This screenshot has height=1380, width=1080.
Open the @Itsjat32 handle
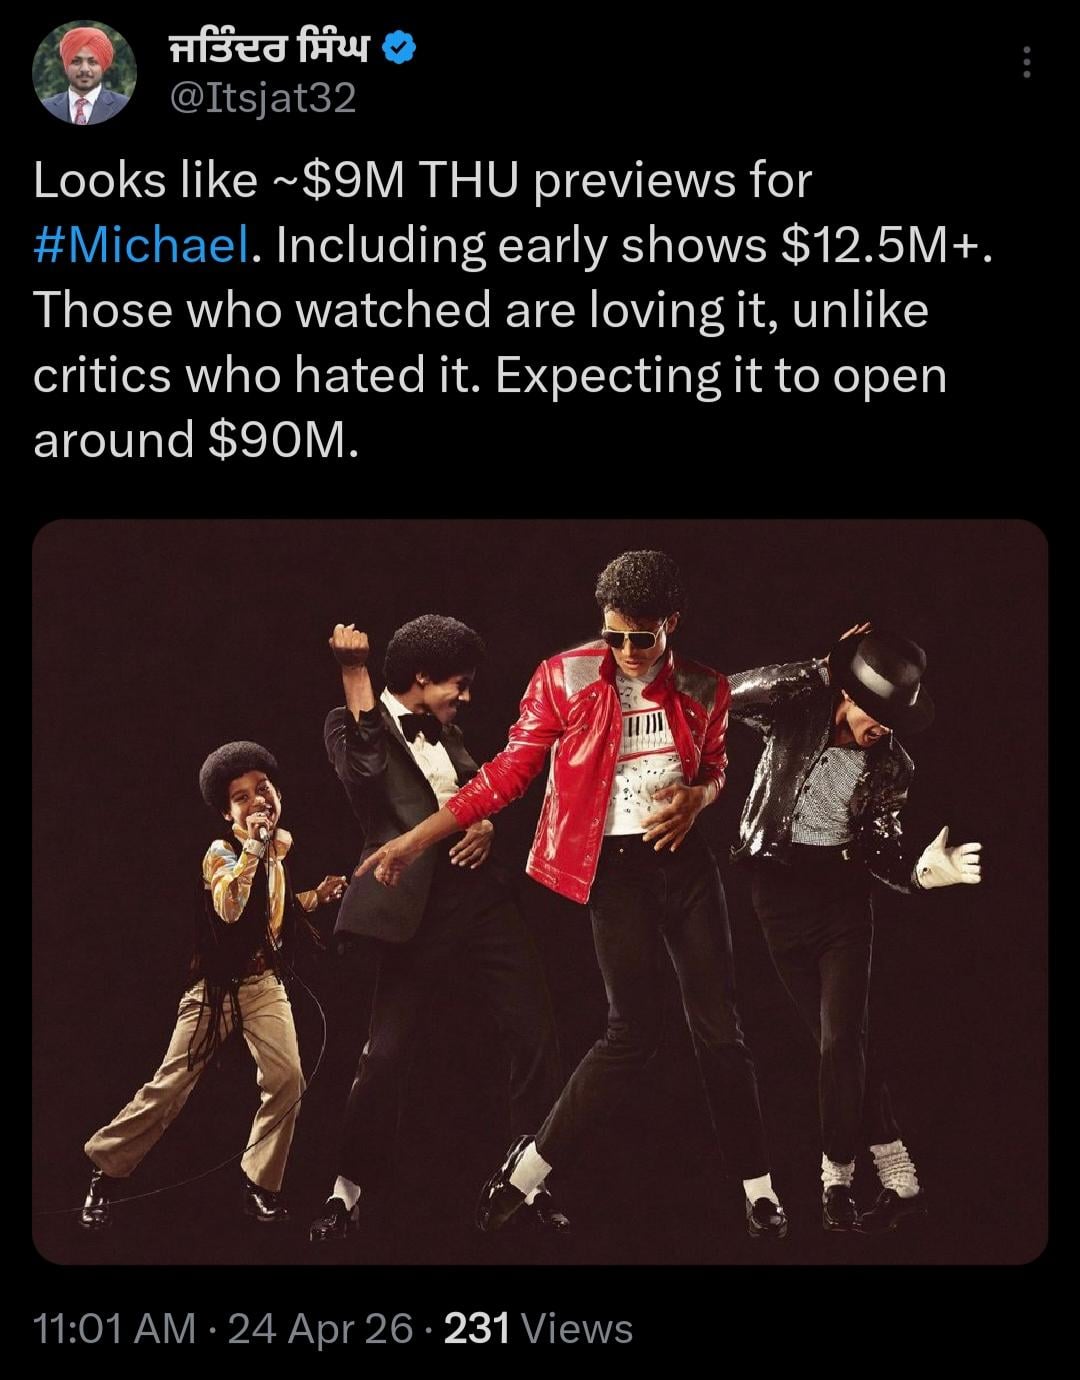263,98
